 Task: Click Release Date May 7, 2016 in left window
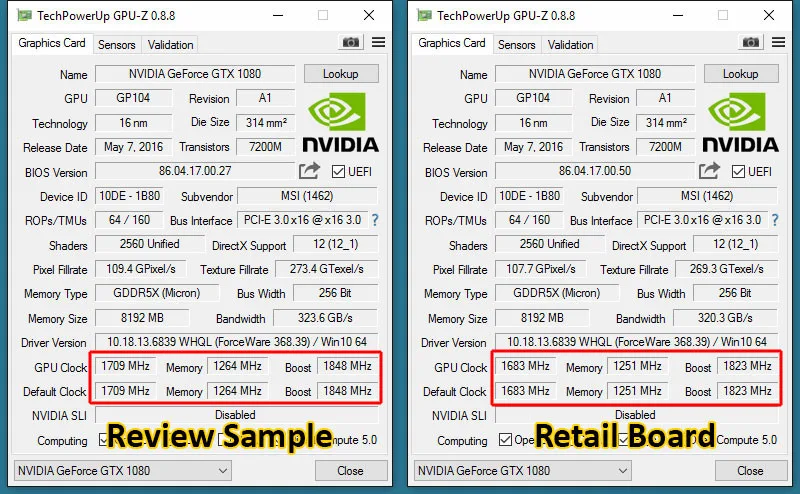(134, 147)
